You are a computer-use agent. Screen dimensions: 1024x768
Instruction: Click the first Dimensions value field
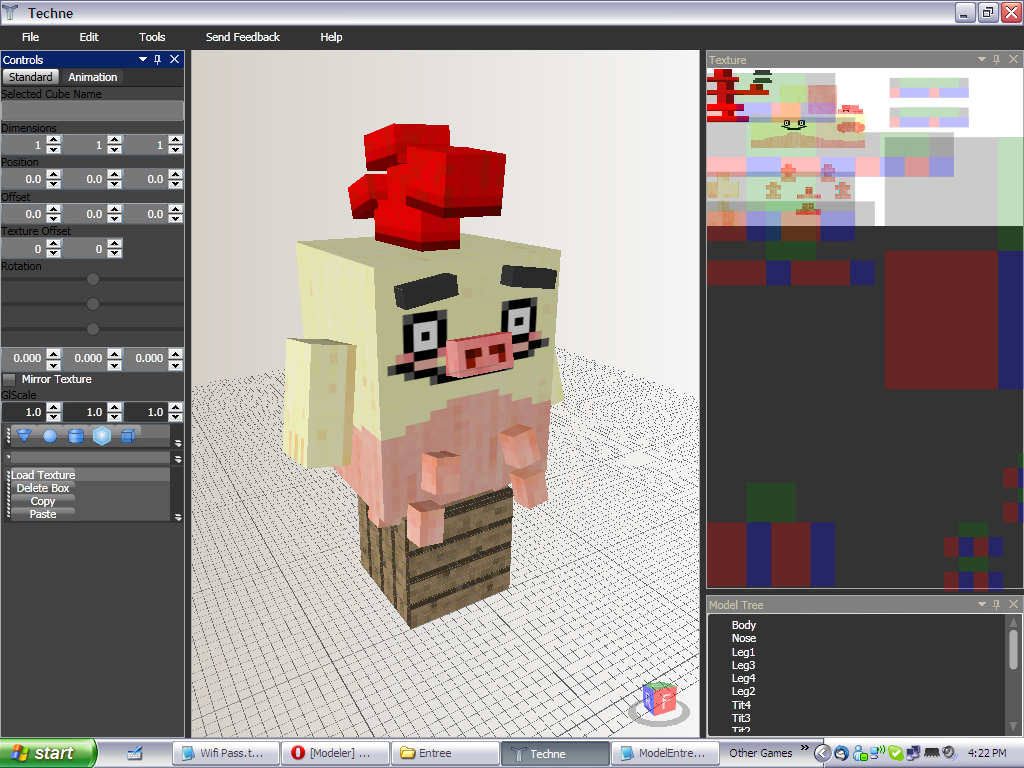[24, 144]
